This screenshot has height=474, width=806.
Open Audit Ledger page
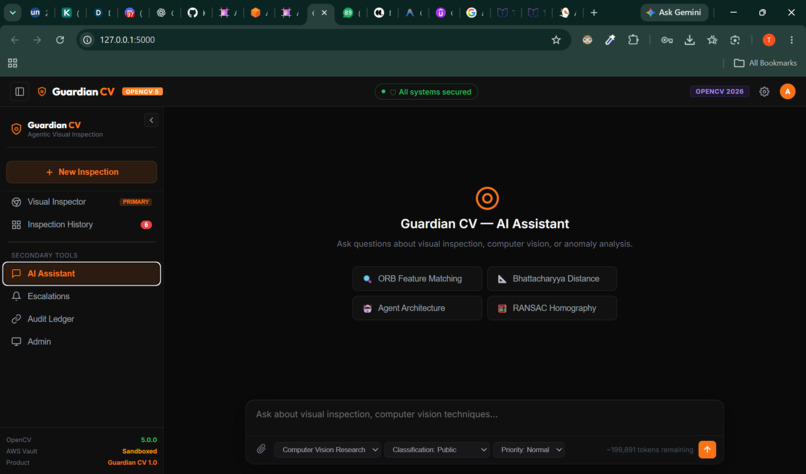[81, 319]
